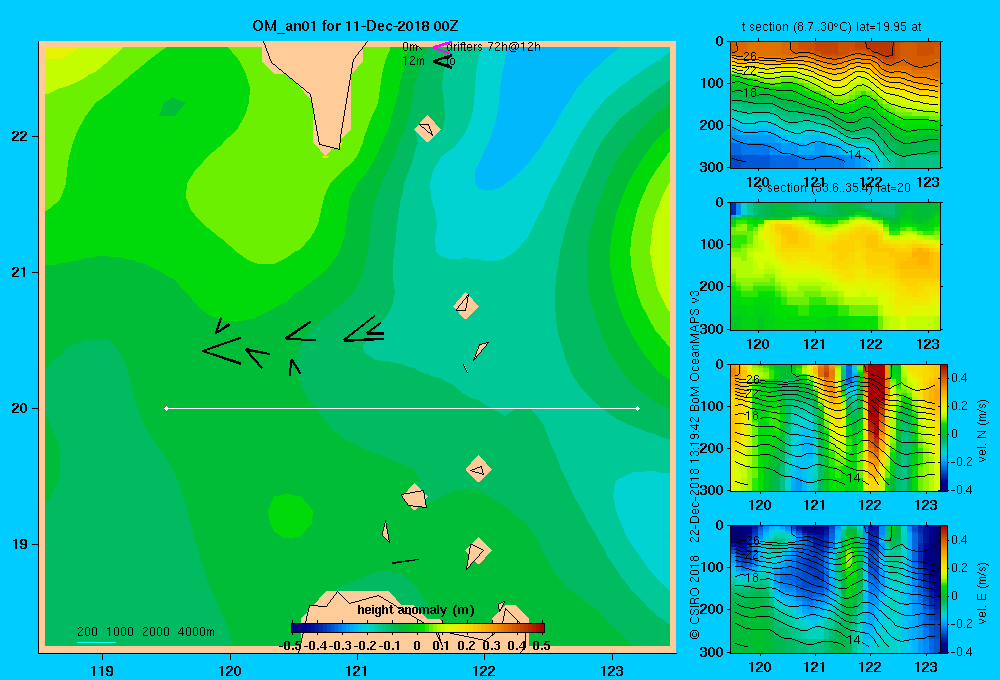Click latitude label 19 on main map
This screenshot has width=1000, height=680.
point(20,544)
